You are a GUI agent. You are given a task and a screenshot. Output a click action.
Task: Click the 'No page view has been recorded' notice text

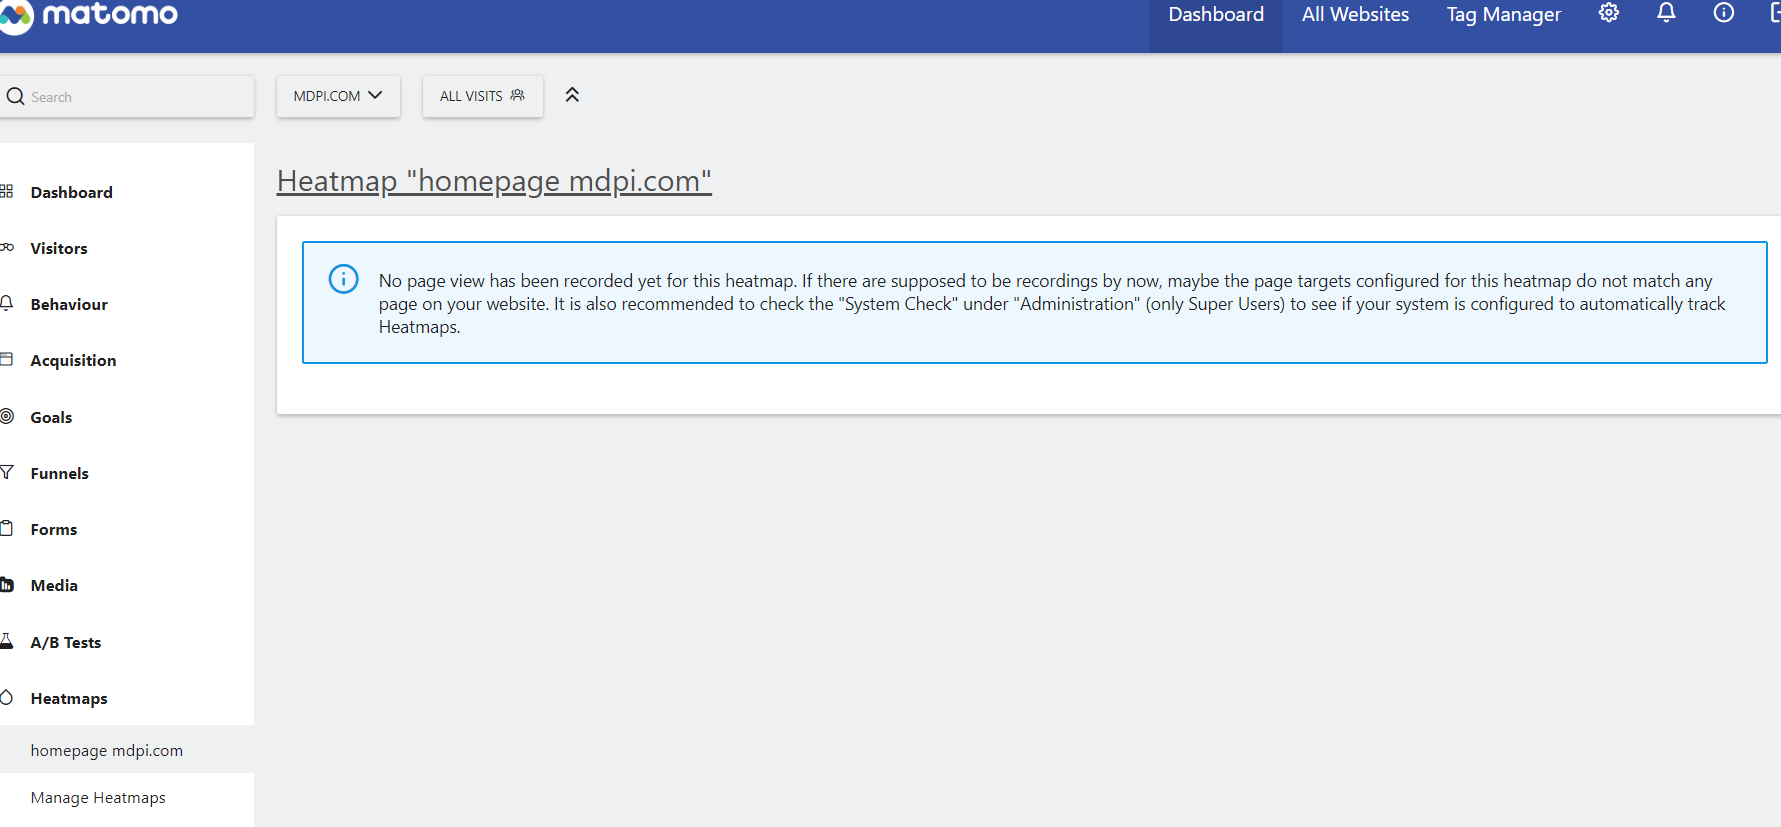[1051, 303]
